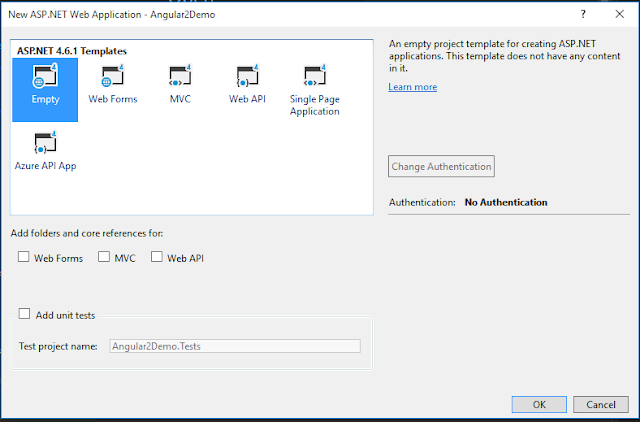Select the Empty template icon
The height and width of the screenshot is (422, 640).
(45, 90)
